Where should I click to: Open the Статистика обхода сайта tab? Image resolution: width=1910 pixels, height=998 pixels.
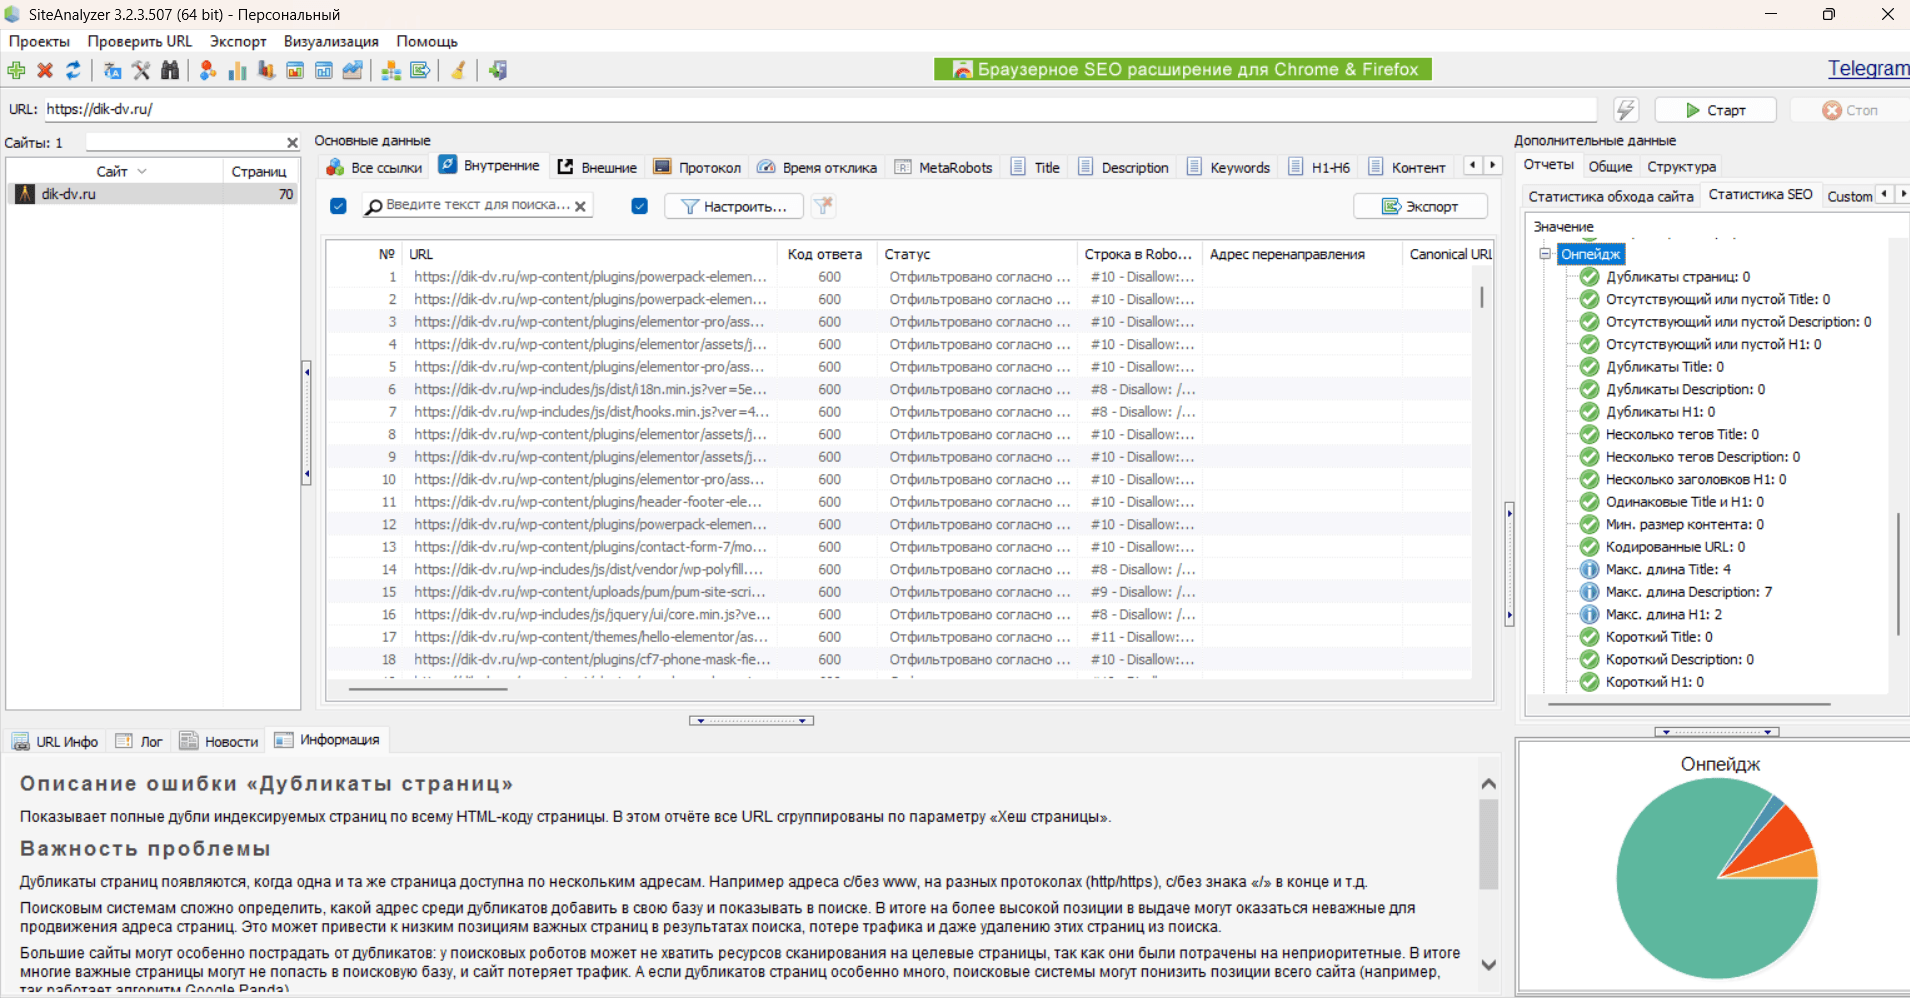[1611, 196]
